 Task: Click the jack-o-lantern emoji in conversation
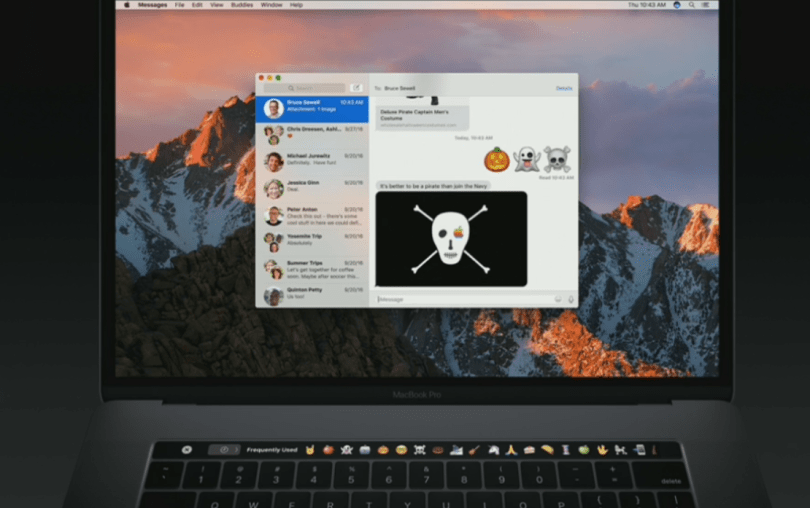coord(497,159)
